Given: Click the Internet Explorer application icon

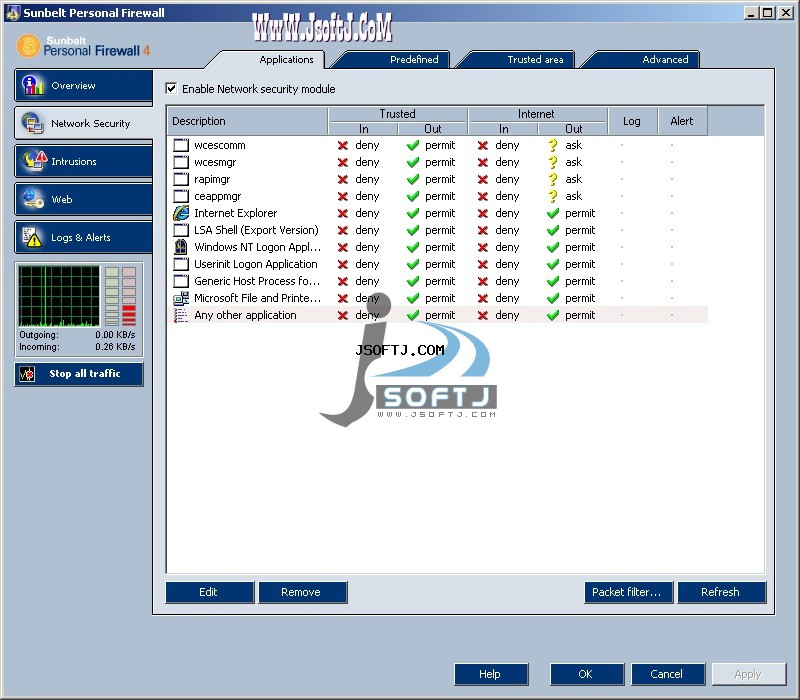Looking at the screenshot, I should tap(181, 213).
